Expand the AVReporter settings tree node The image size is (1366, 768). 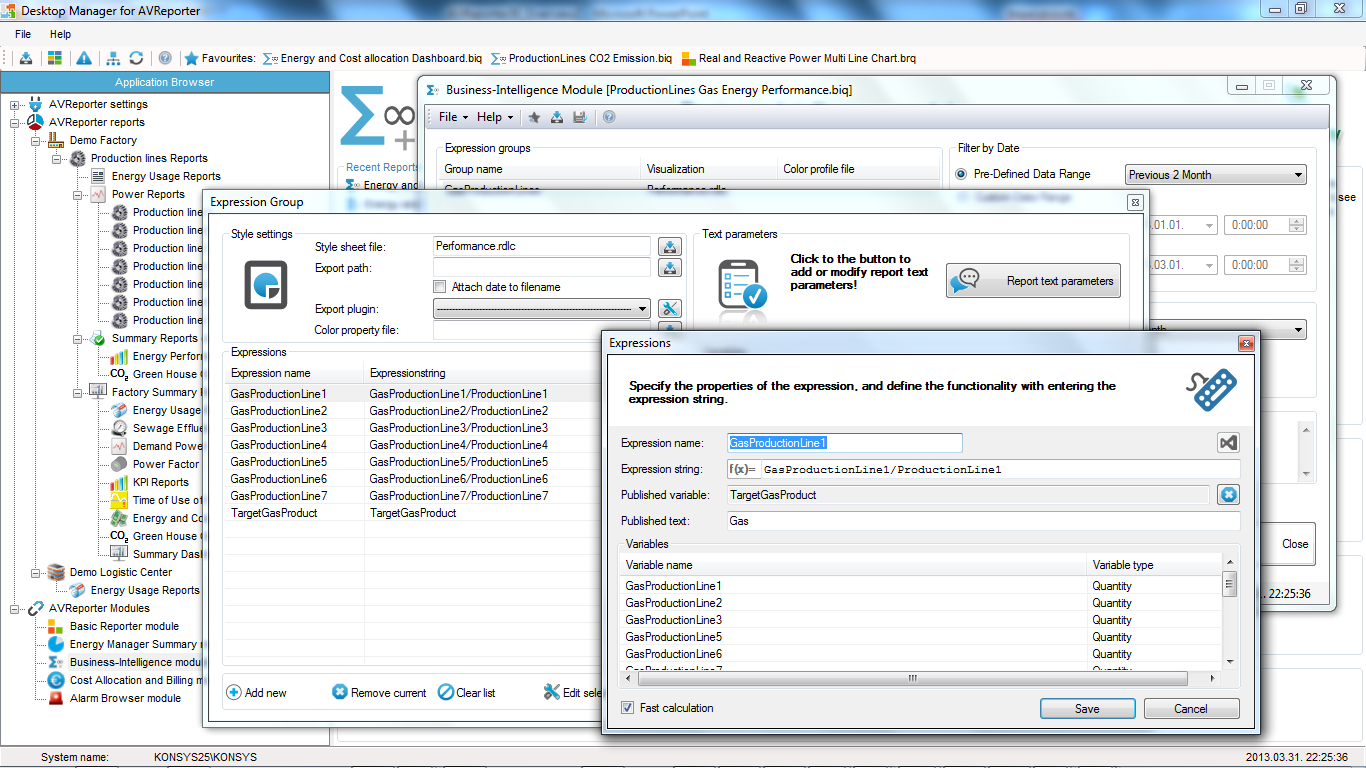pyautogui.click(x=15, y=105)
